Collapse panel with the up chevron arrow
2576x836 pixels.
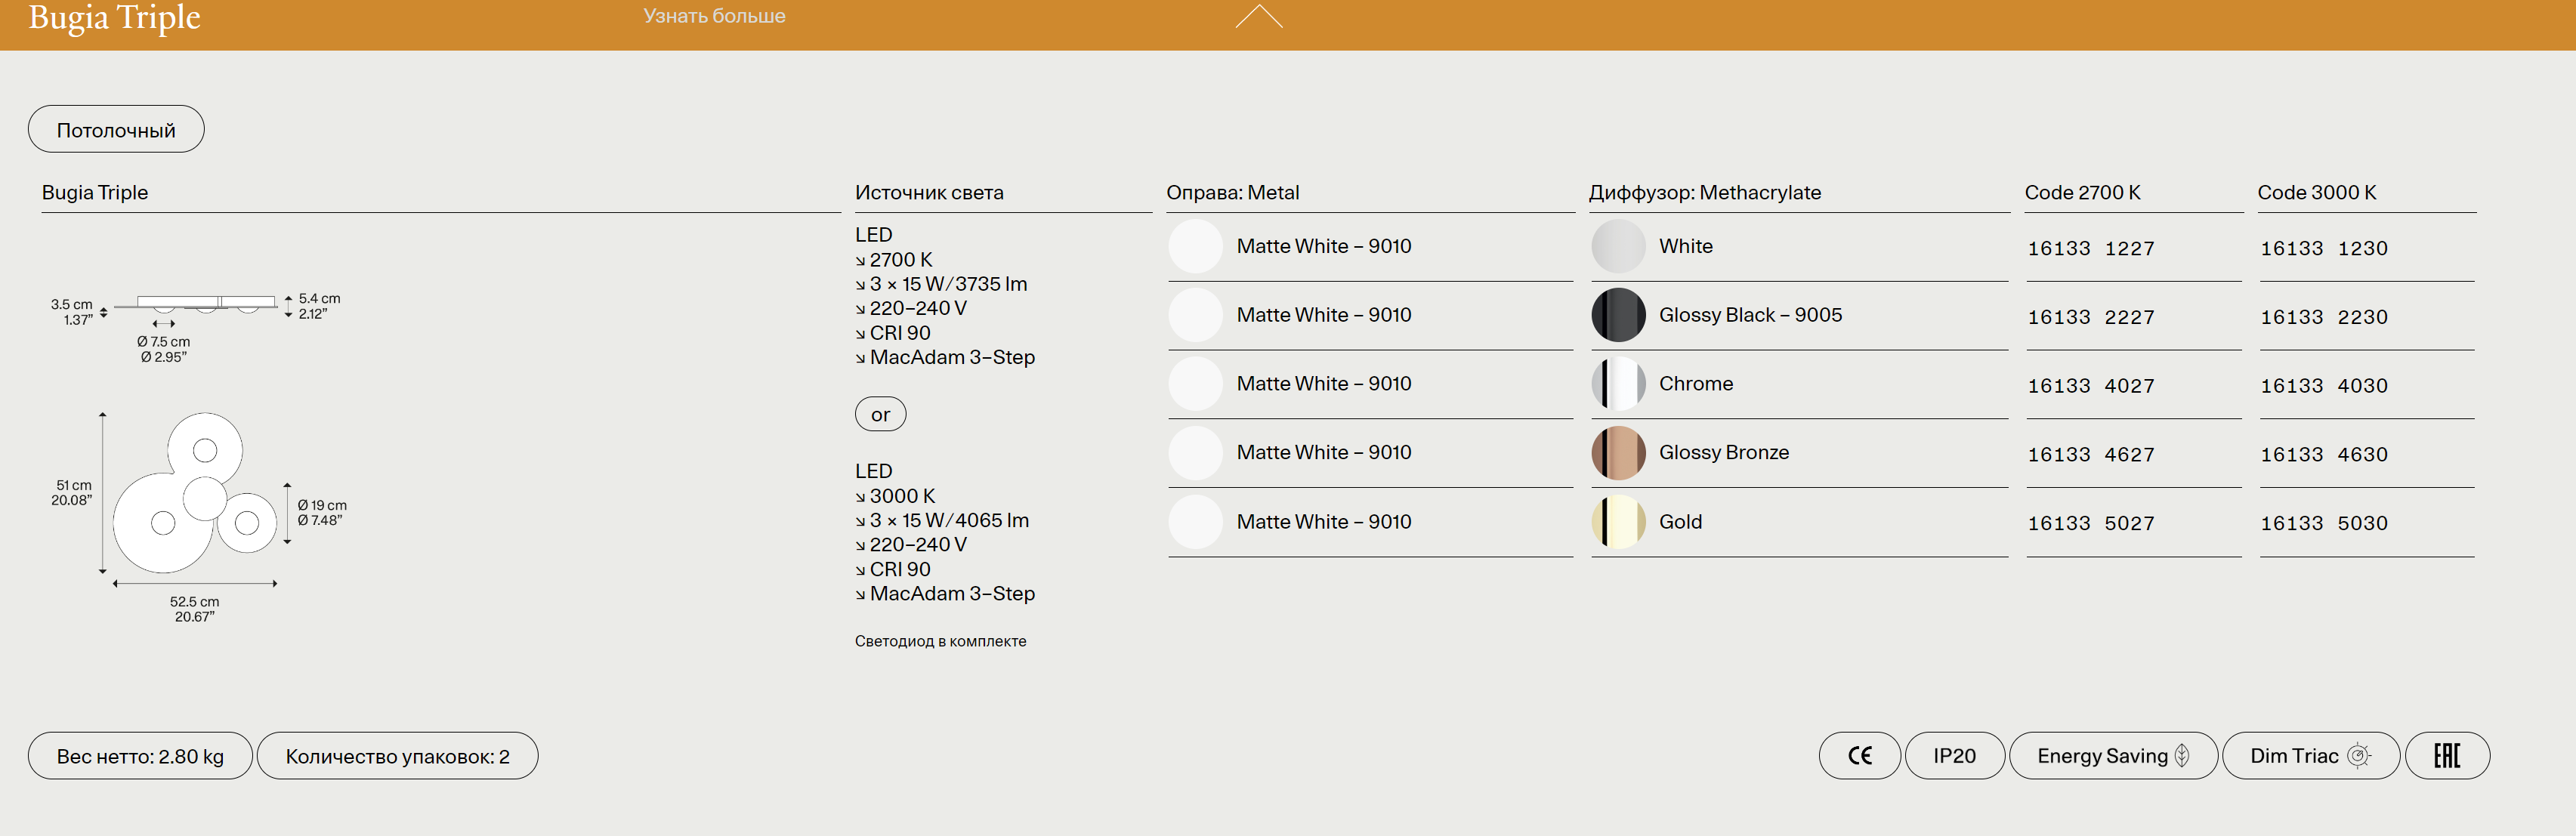1258,17
